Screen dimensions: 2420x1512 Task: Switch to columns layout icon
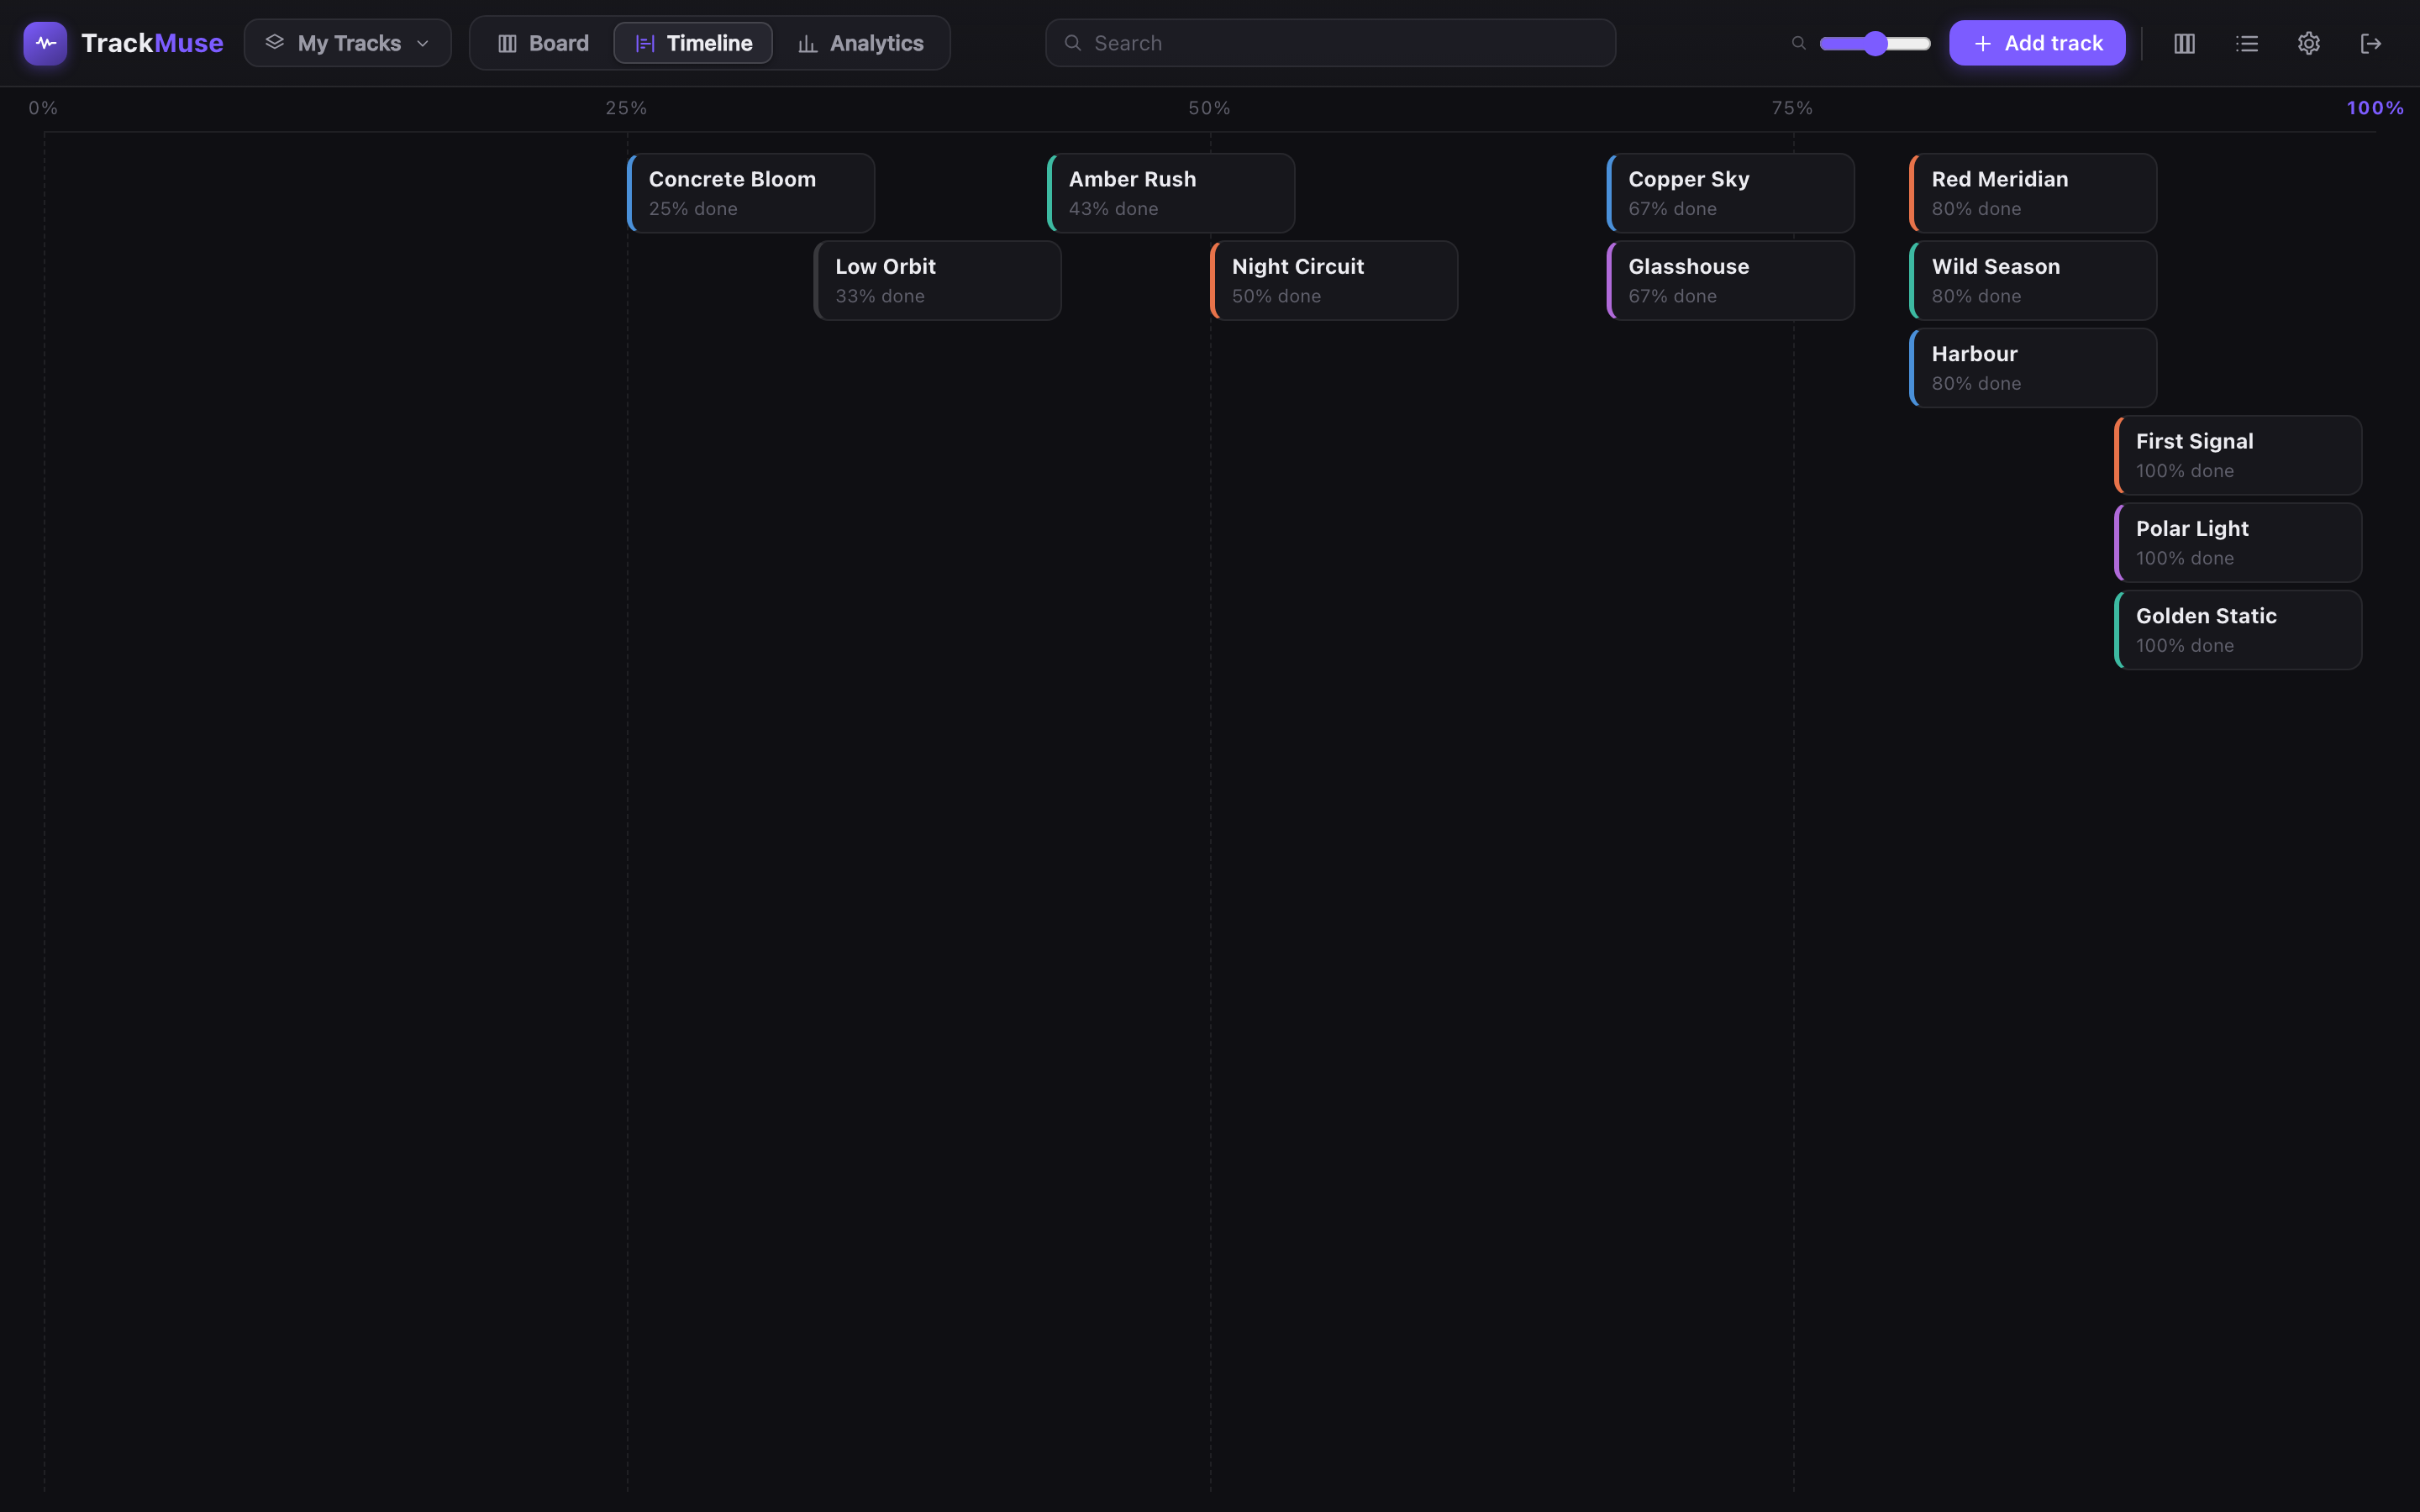click(x=2184, y=43)
